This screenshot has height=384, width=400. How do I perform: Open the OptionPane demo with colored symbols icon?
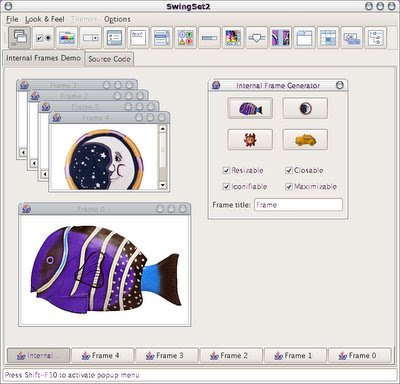pyautogui.click(x=186, y=38)
